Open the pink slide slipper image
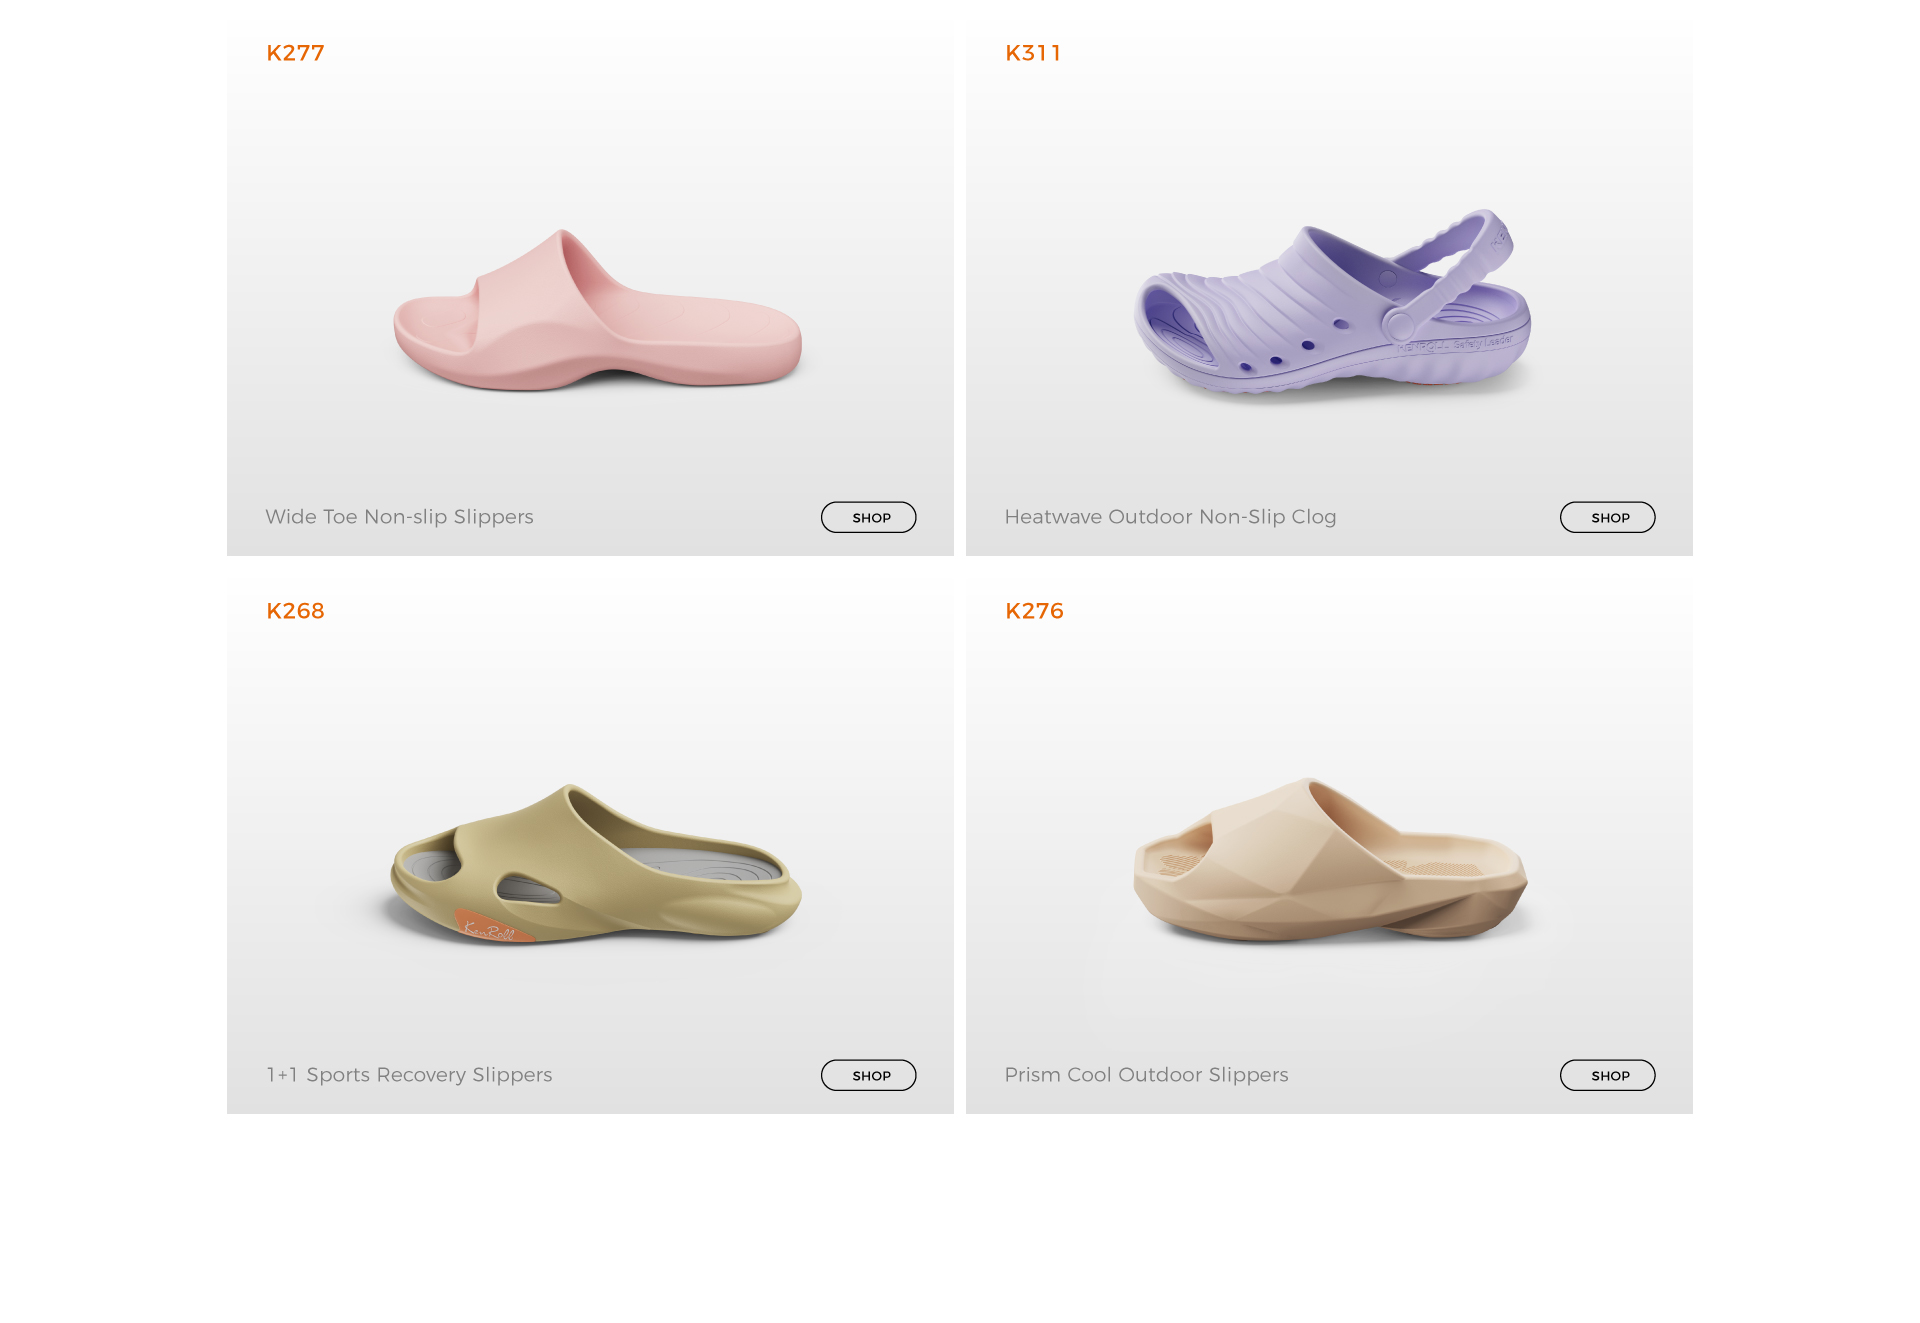Image resolution: width=1920 pixels, height=1323 pixels. click(597, 310)
